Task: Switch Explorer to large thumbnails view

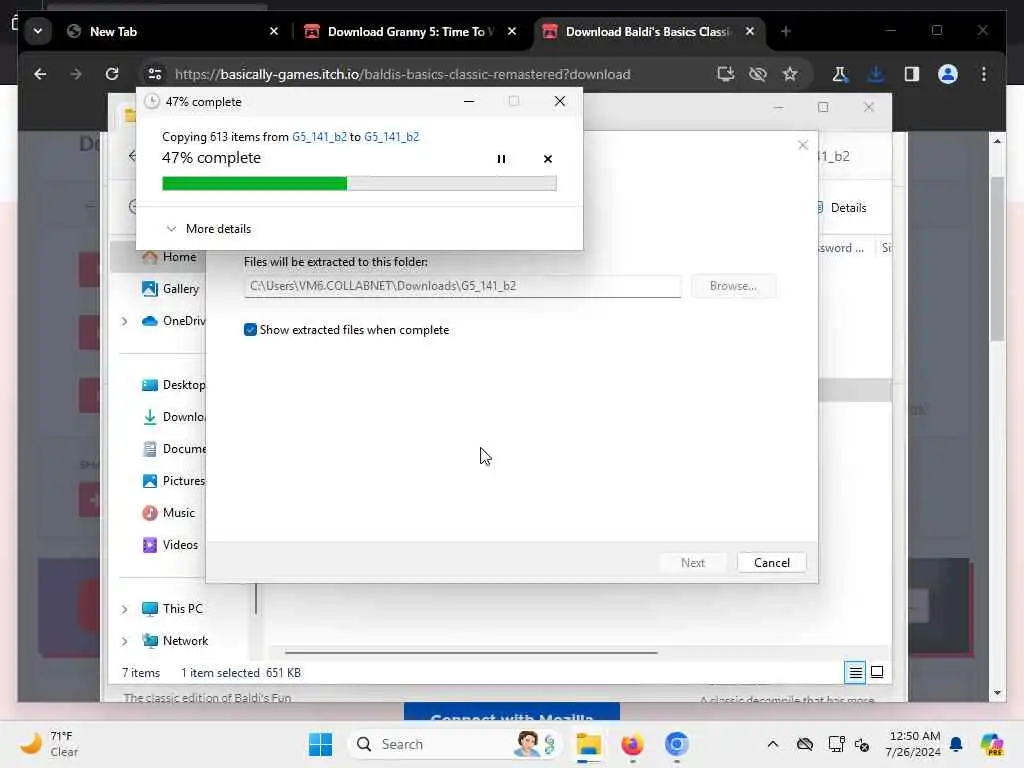Action: [877, 672]
